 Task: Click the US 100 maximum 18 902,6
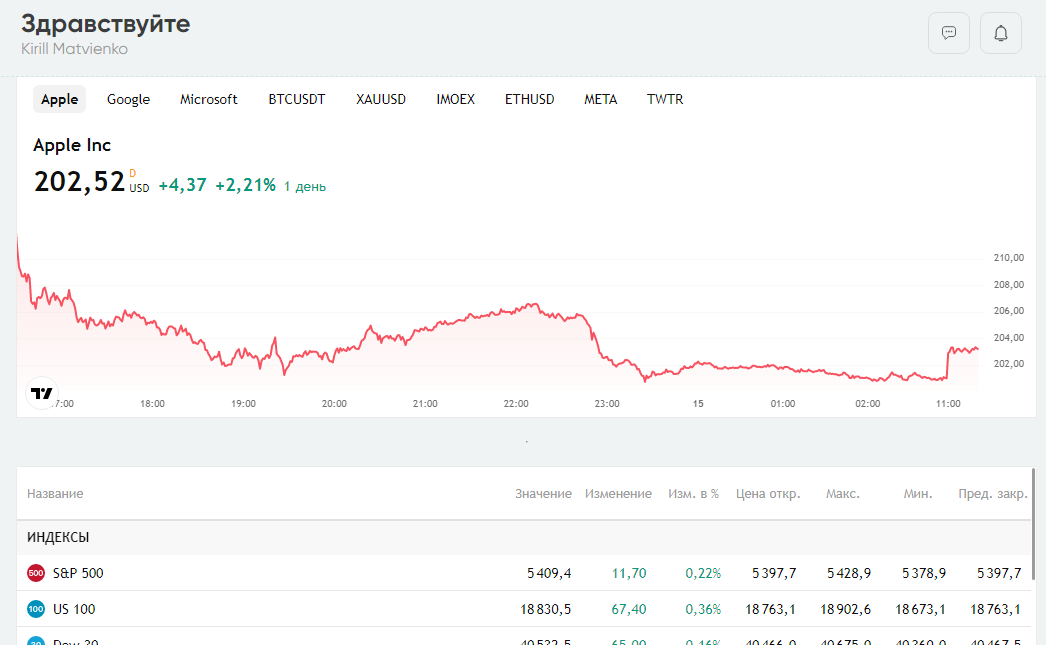(845, 609)
